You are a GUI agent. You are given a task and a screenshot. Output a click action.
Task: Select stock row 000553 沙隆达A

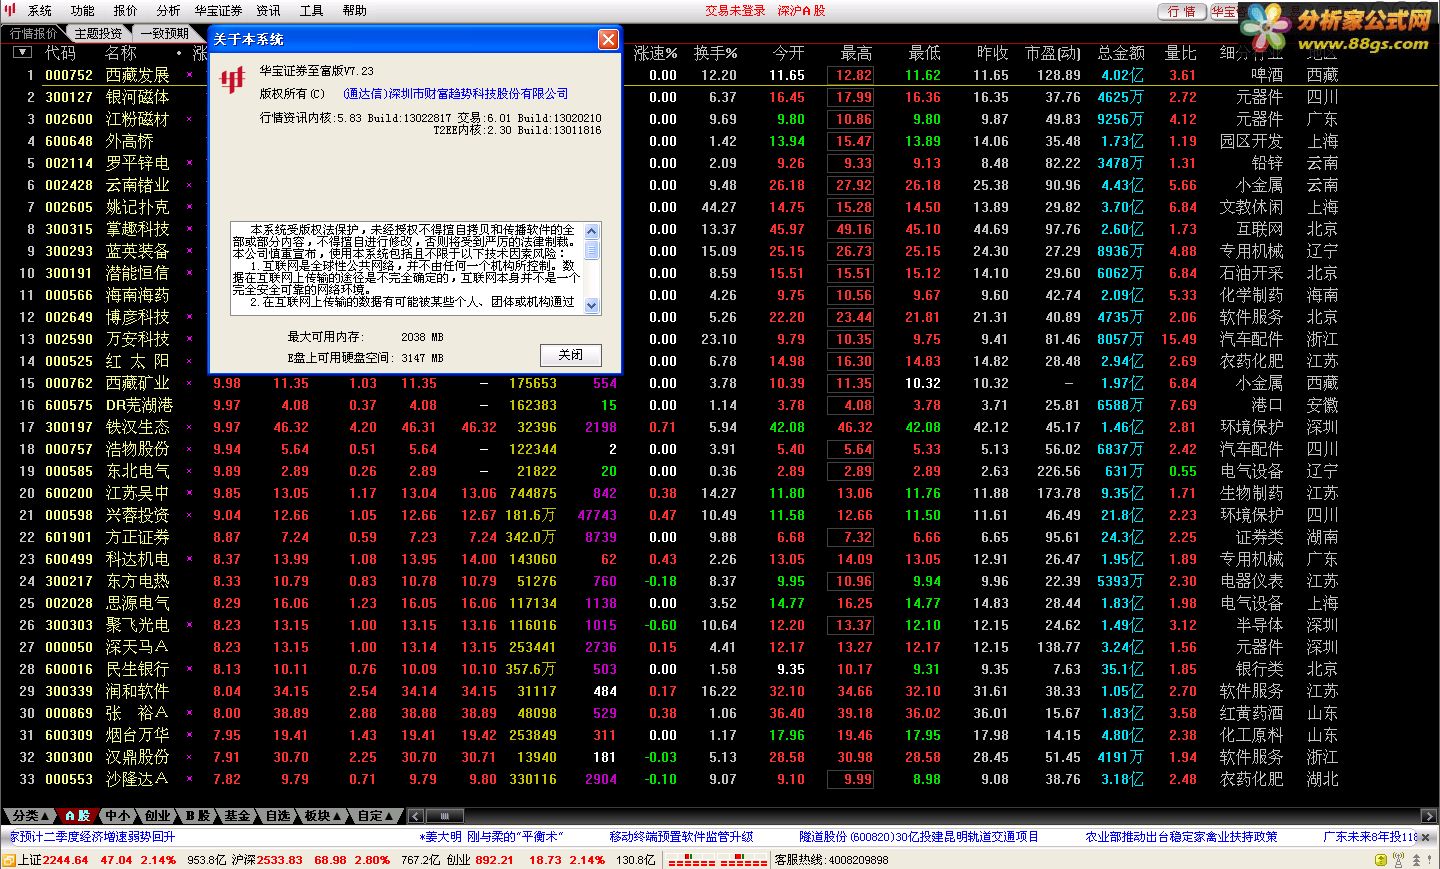(x=720, y=779)
